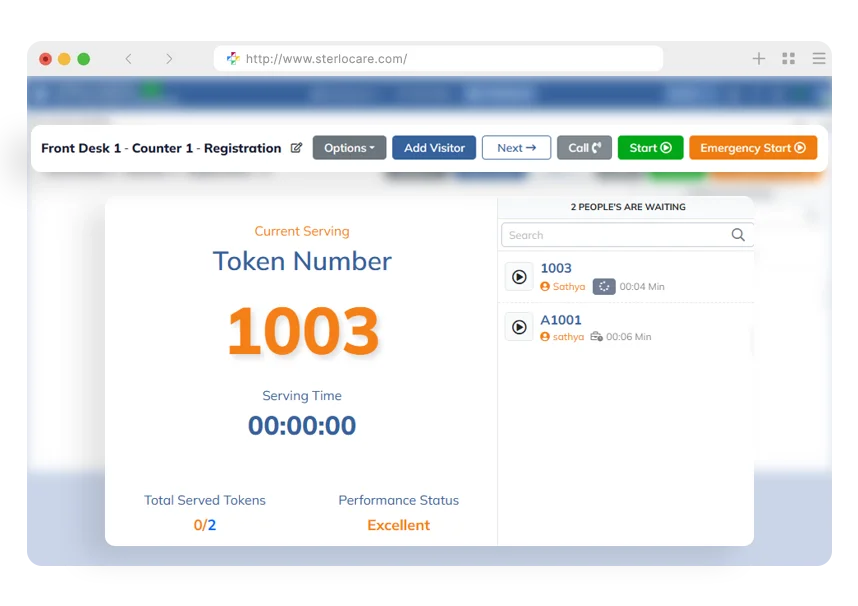Viewport: 858px width, 606px height.
Task: Click the green Start button
Action: pos(650,148)
